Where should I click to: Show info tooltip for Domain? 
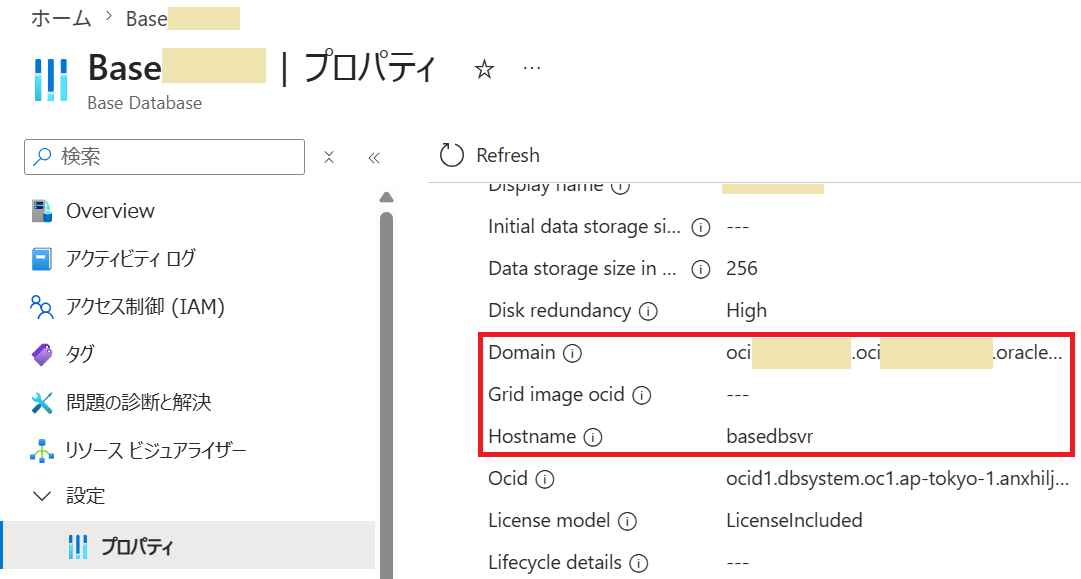pyautogui.click(x=572, y=354)
